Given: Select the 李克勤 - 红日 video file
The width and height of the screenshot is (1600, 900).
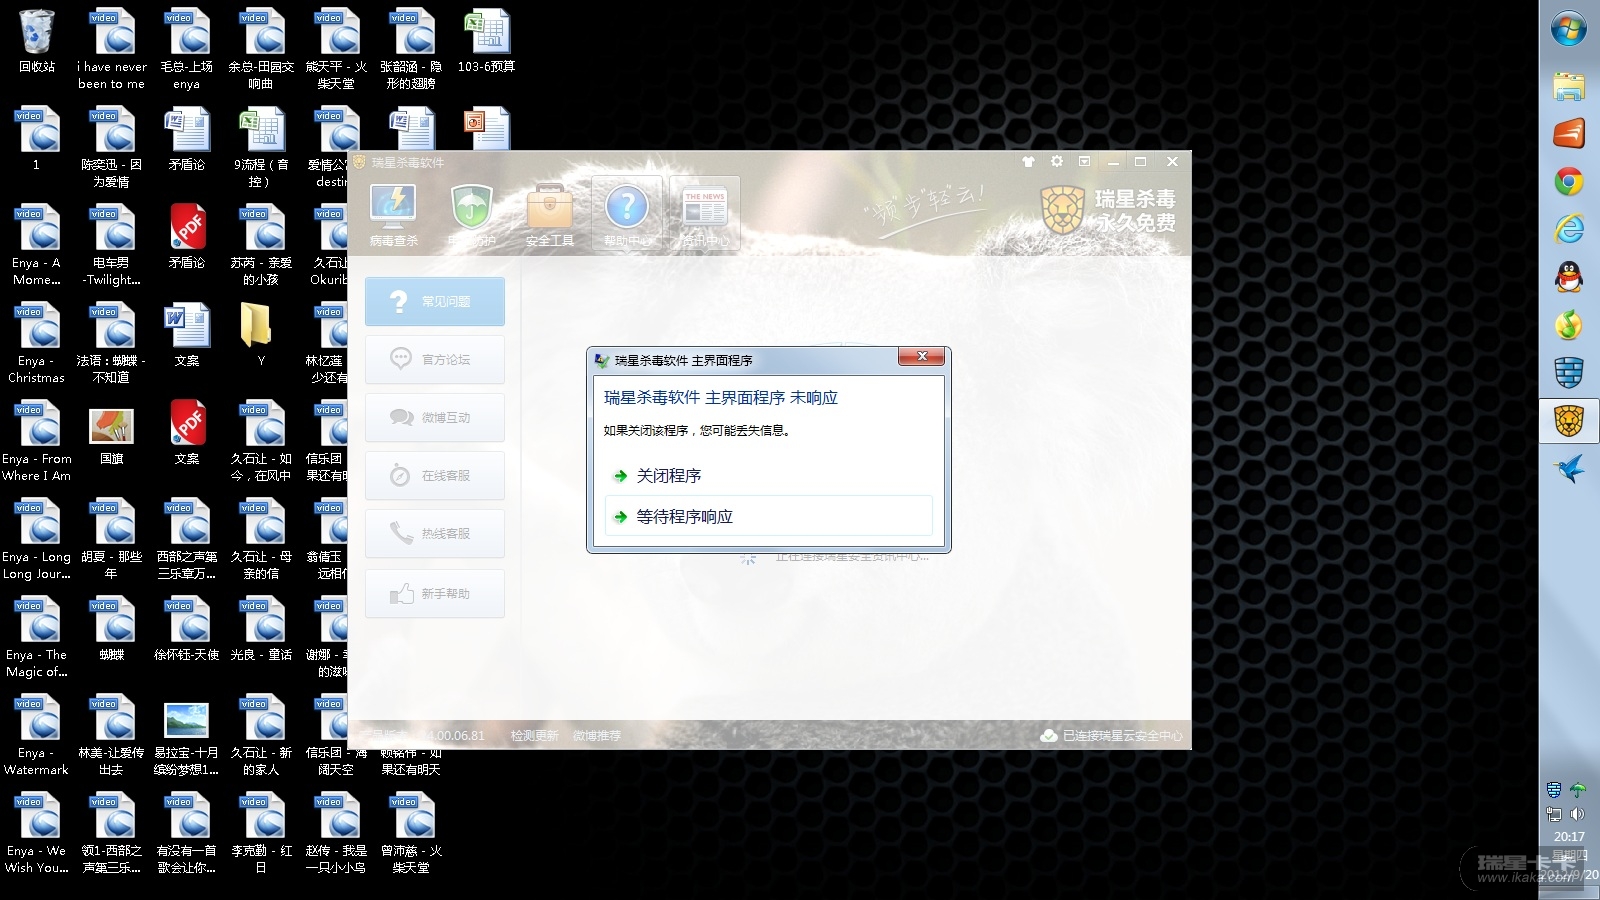Looking at the screenshot, I should (261, 835).
